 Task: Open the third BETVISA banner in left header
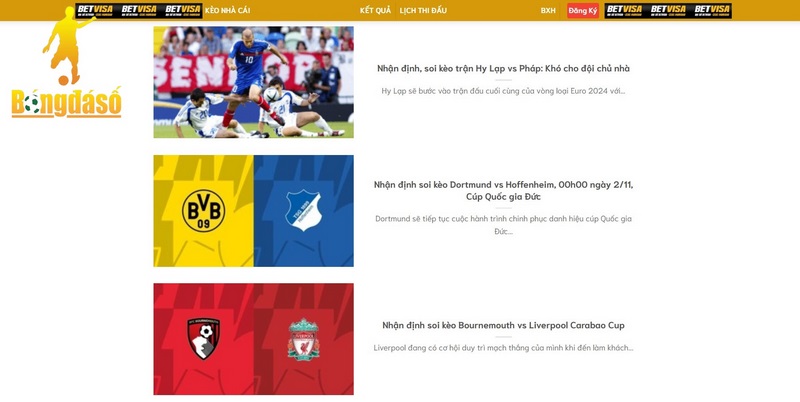tap(182, 11)
